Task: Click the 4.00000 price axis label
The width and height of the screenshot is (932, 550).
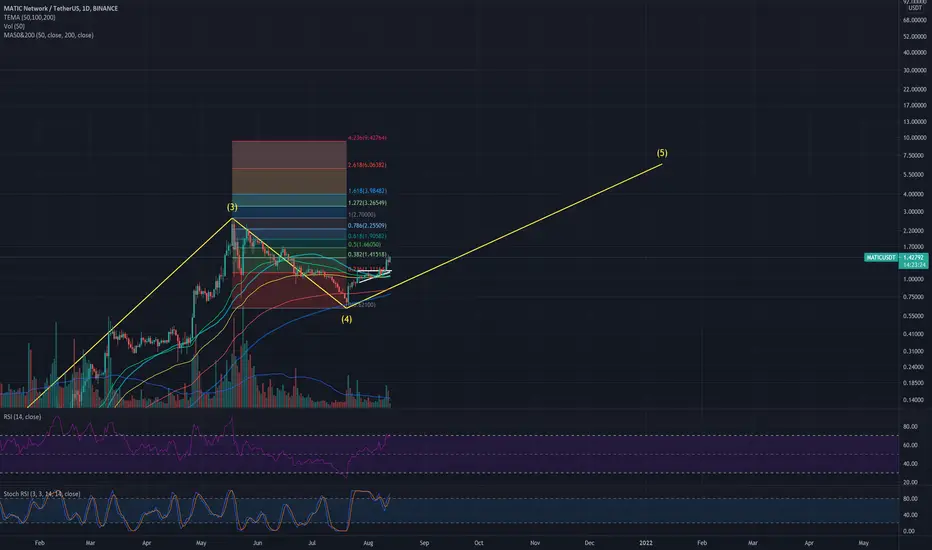Action: 915,194
